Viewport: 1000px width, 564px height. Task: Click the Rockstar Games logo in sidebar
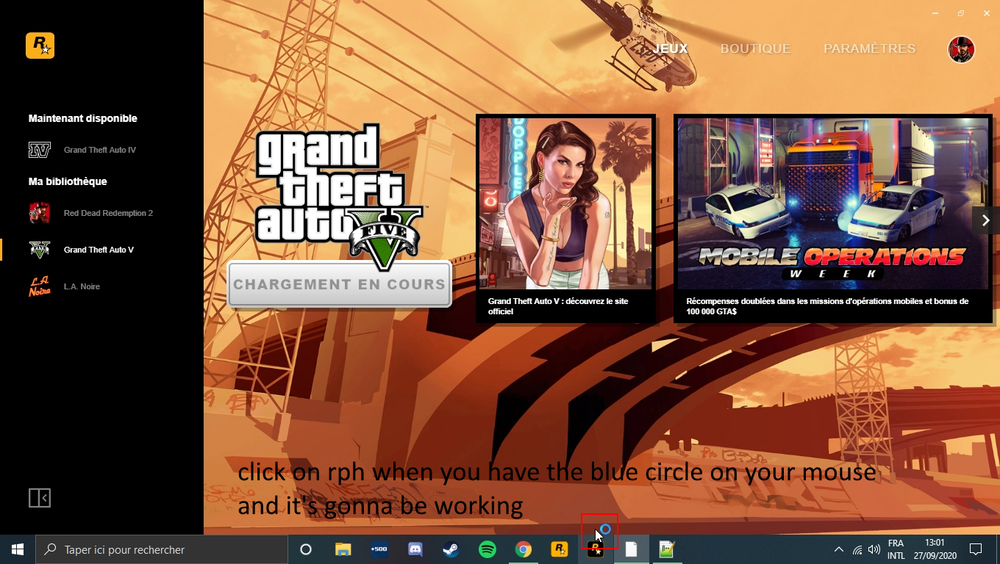coord(40,46)
